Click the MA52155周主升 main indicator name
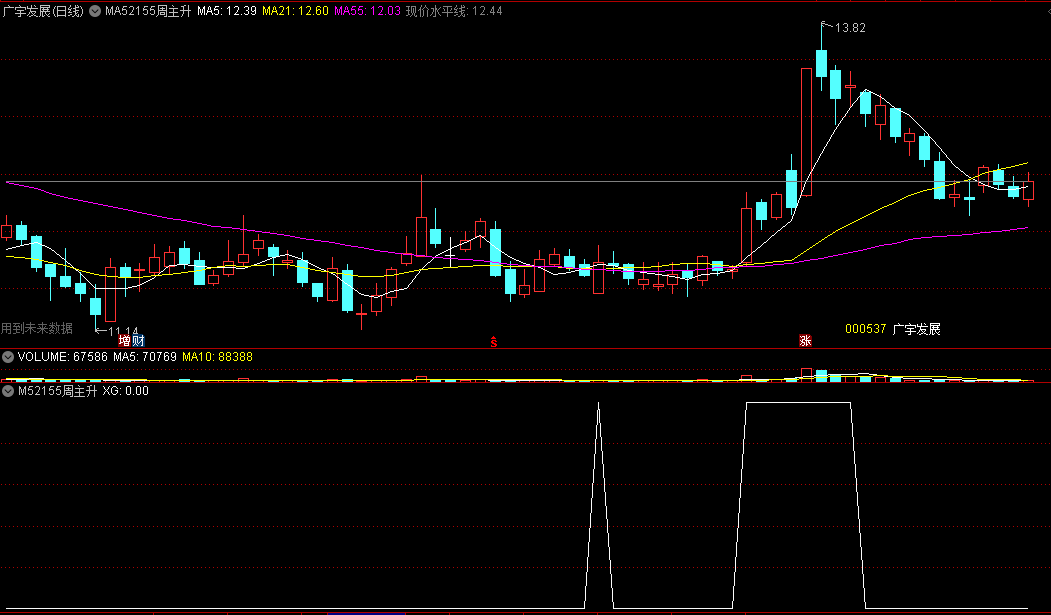The height and width of the screenshot is (615, 1051). point(148,11)
